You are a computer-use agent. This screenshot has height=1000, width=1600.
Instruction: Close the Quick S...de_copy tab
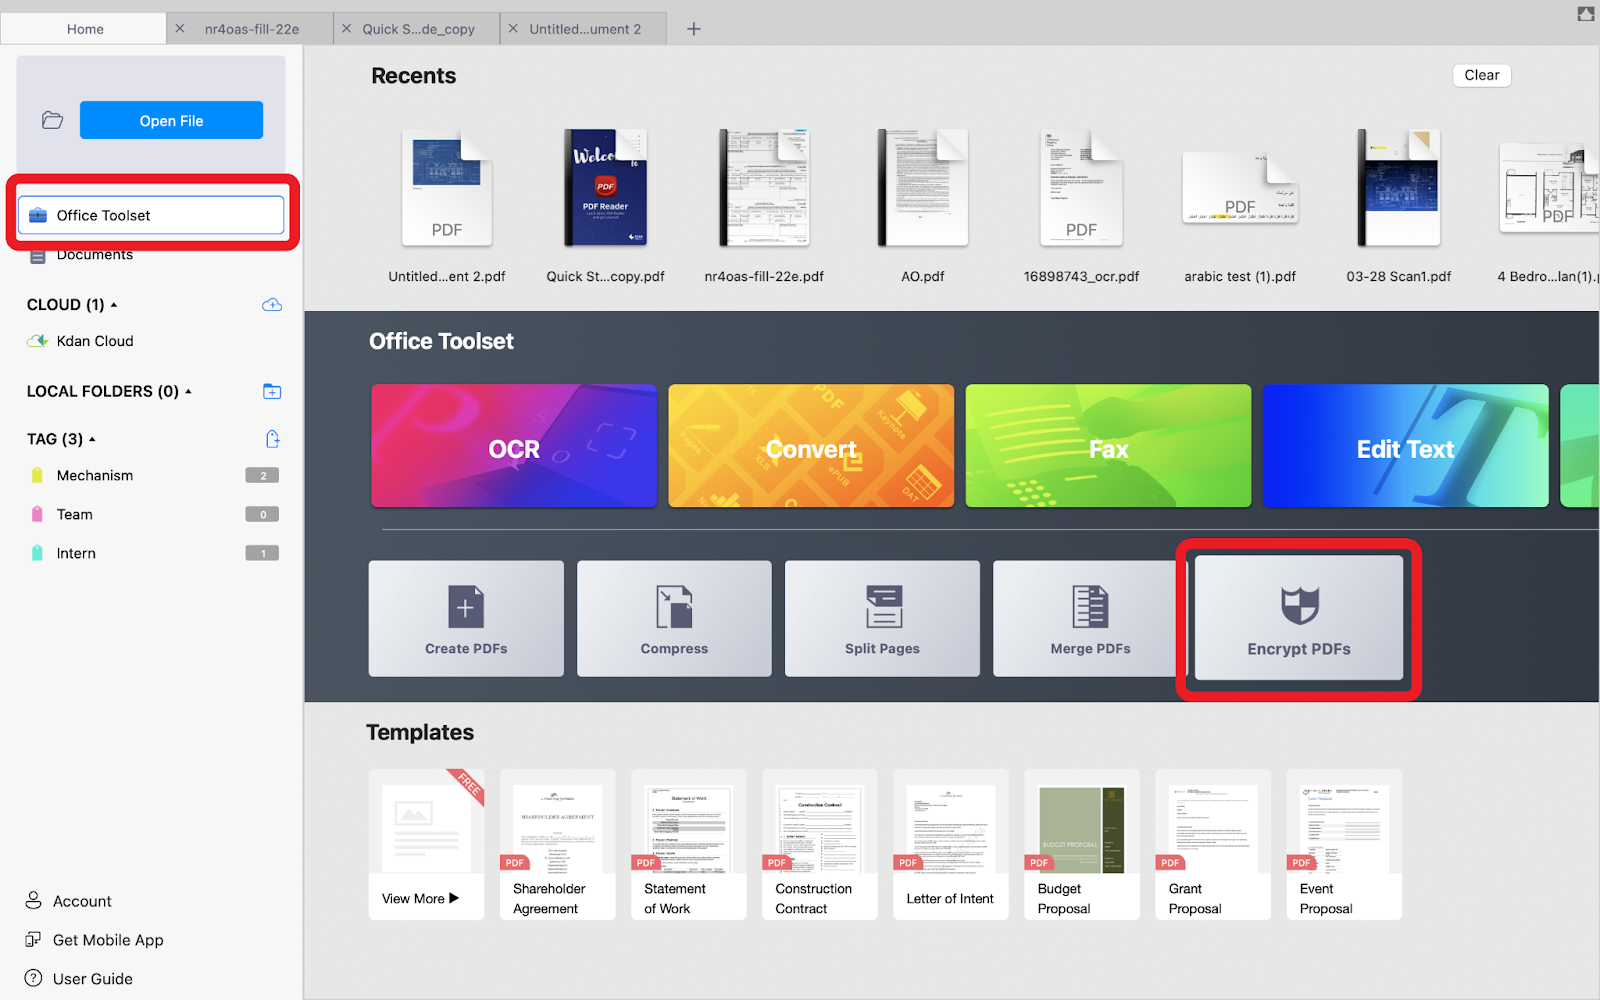click(x=347, y=29)
